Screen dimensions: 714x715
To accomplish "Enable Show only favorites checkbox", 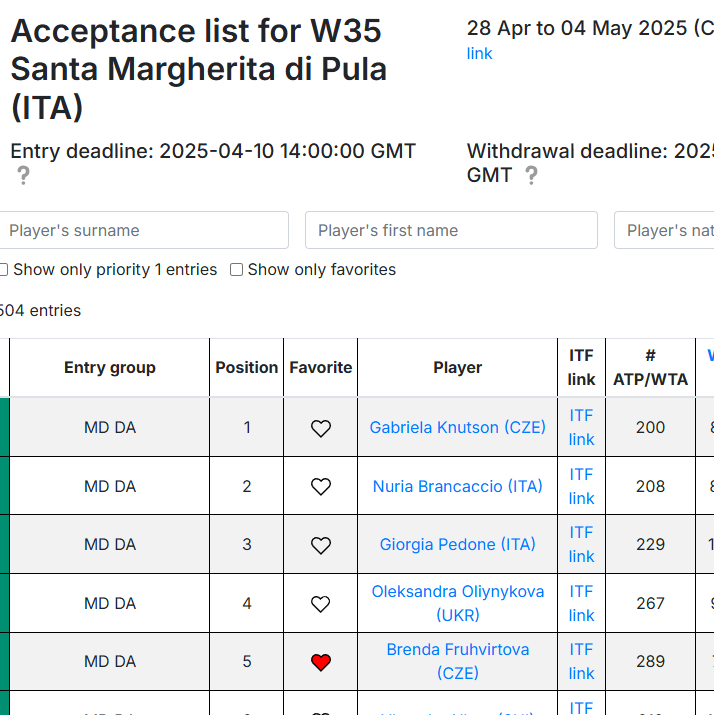I will click(236, 269).
